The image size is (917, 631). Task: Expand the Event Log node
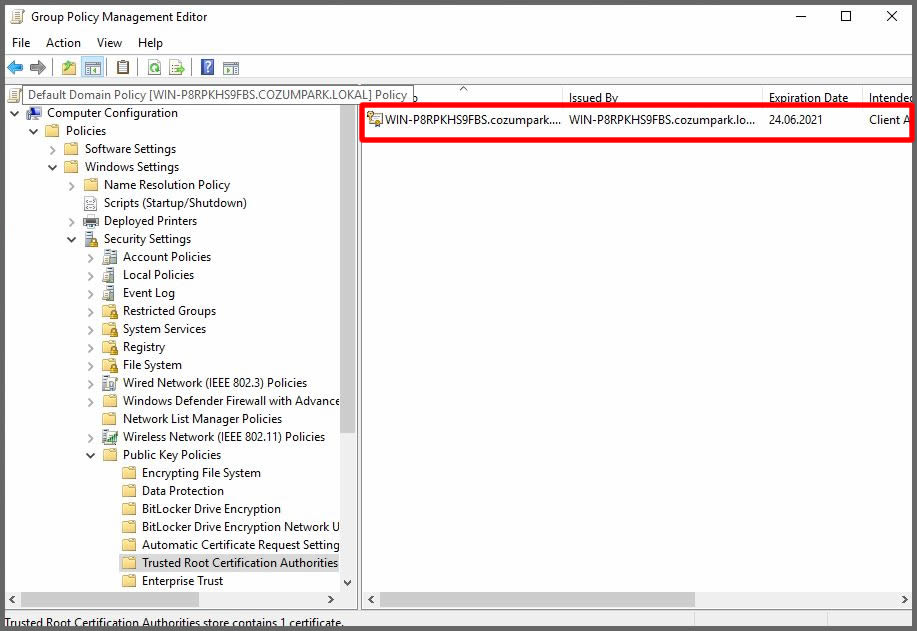pos(90,294)
